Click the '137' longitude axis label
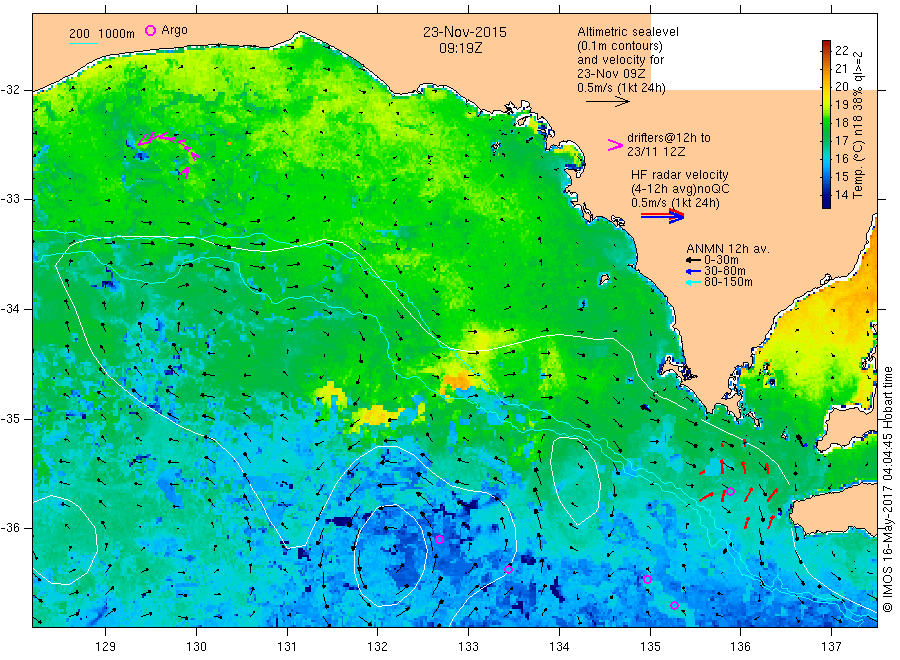900x660 pixels. pyautogui.click(x=831, y=646)
